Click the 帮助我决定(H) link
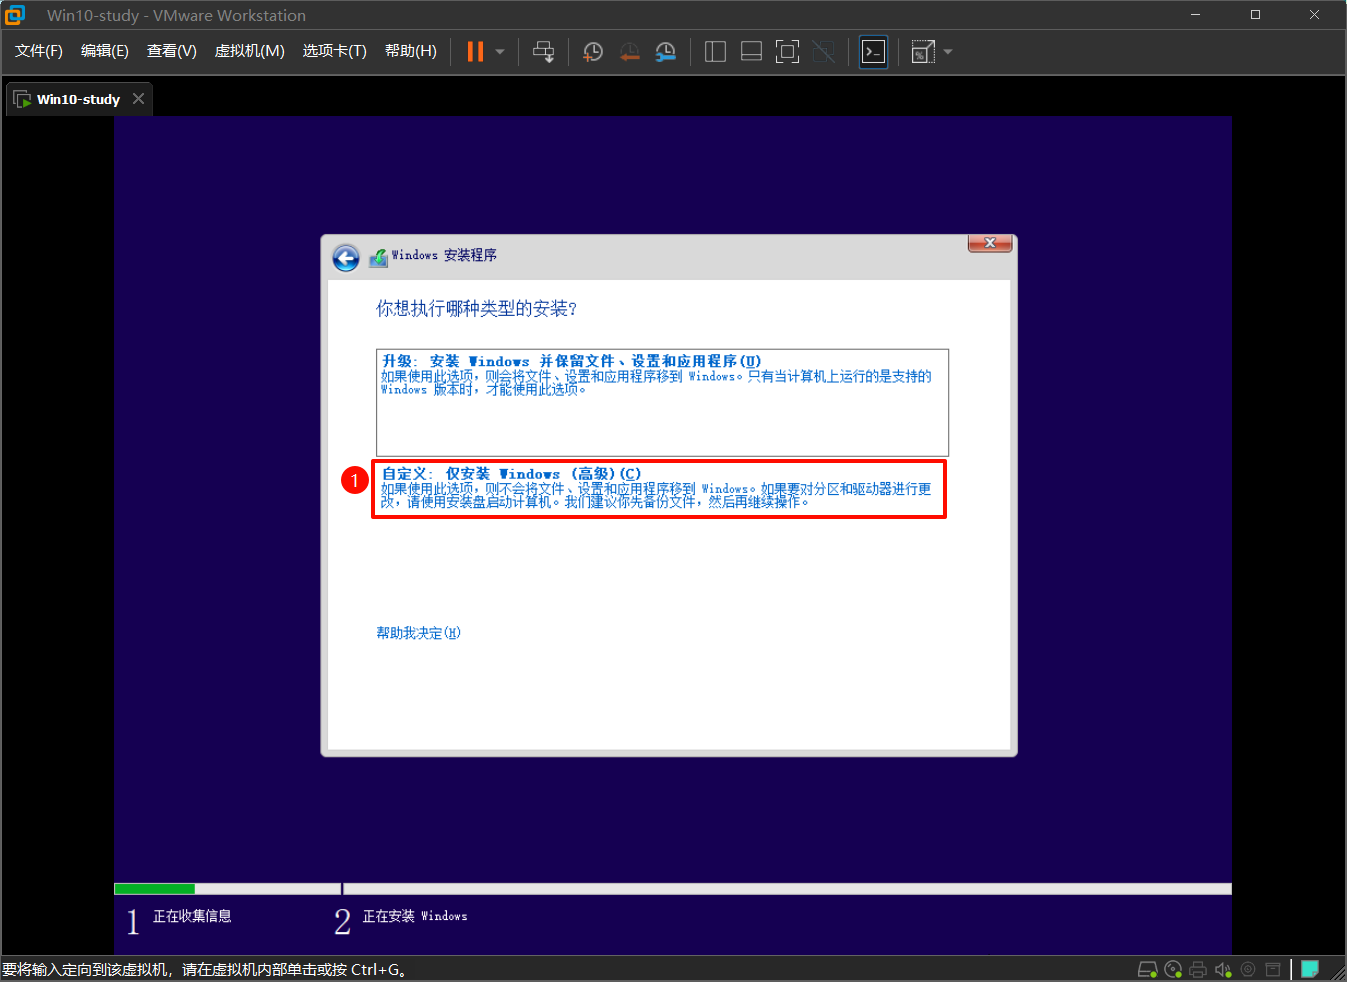Screen dimensions: 1347x982 [417, 632]
